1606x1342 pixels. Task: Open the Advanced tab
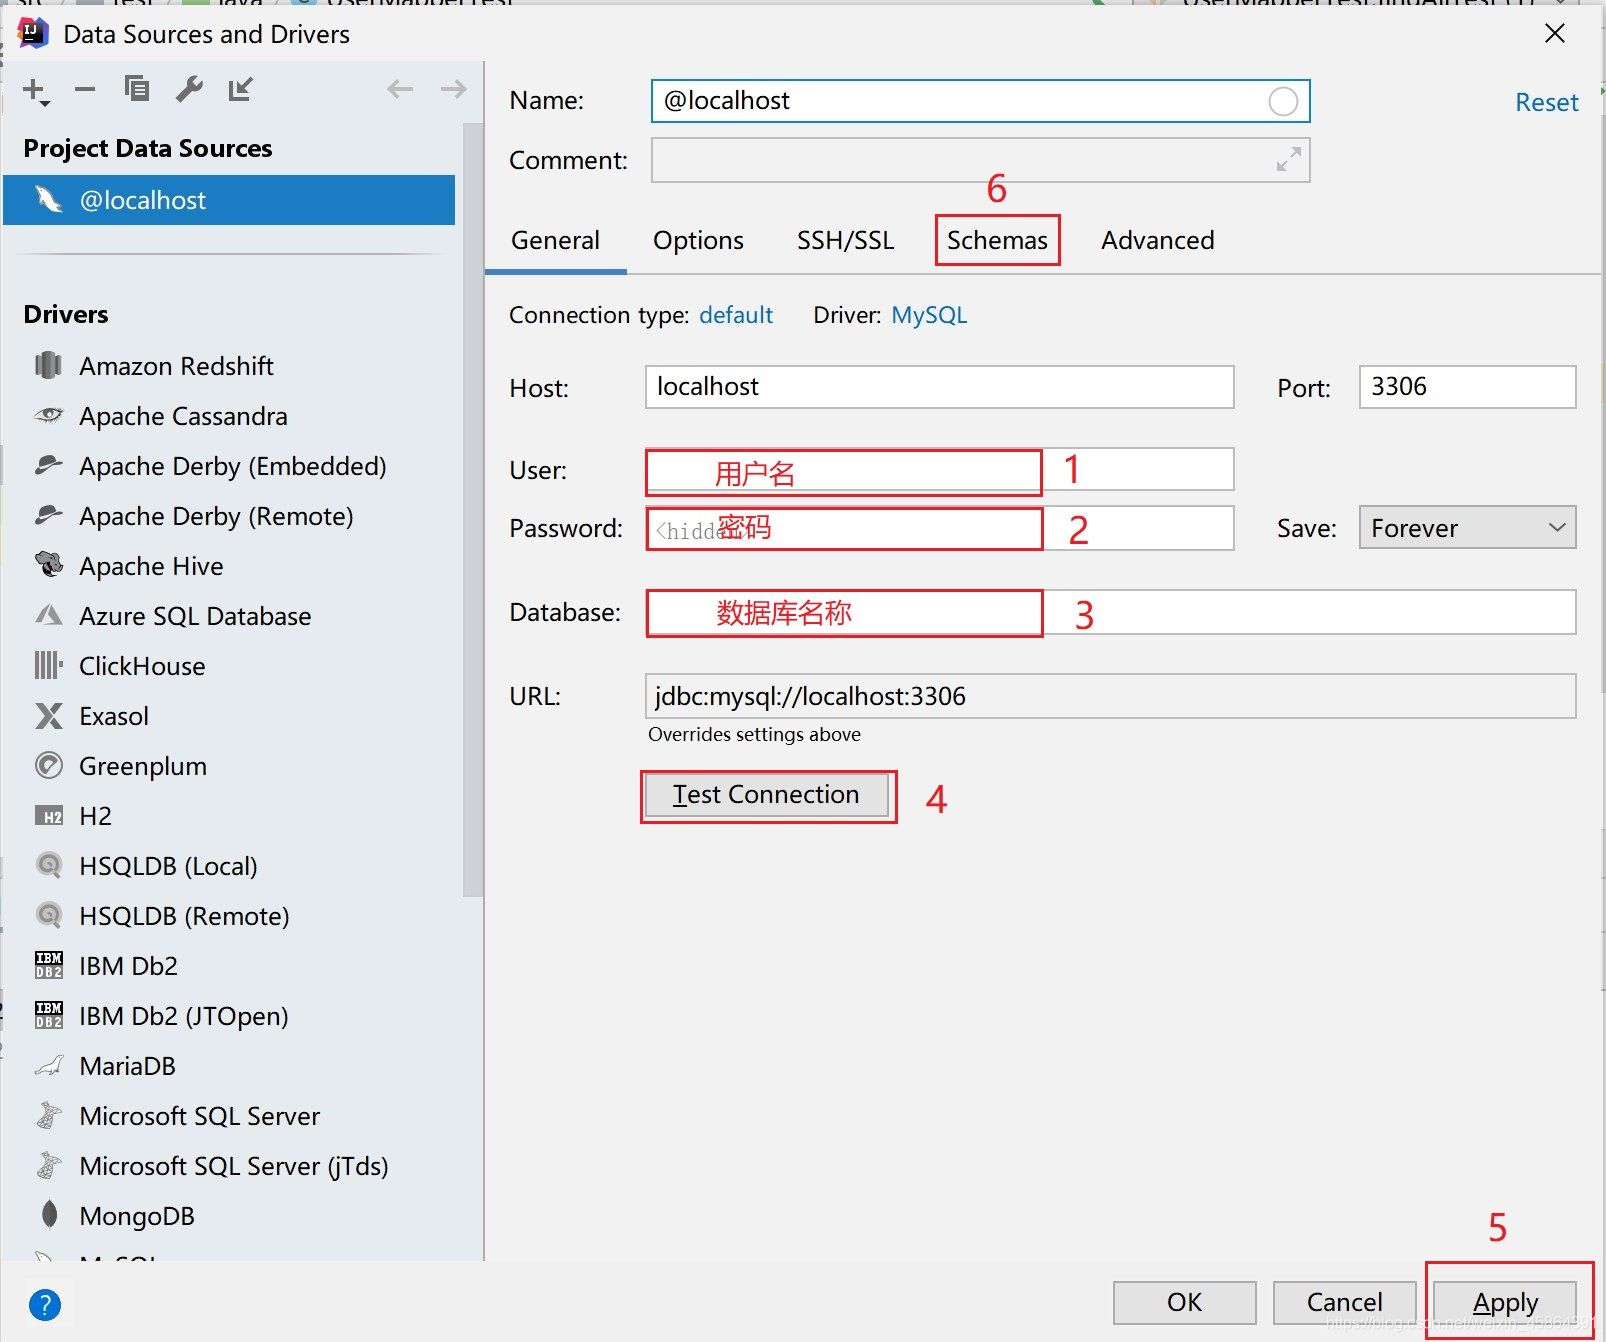1157,241
